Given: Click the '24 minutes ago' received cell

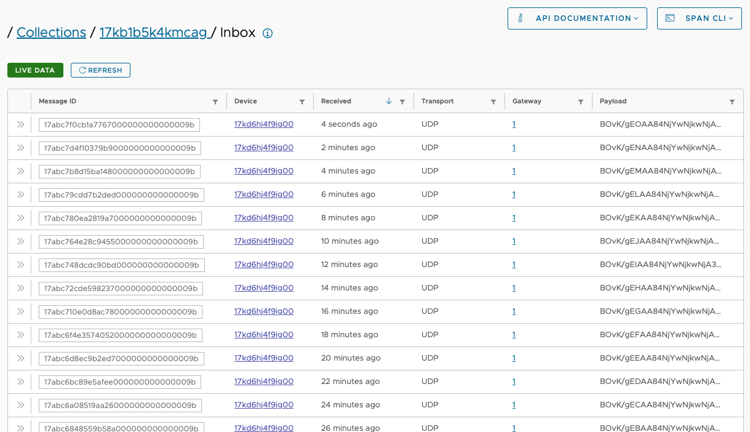Looking at the screenshot, I should [350, 405].
